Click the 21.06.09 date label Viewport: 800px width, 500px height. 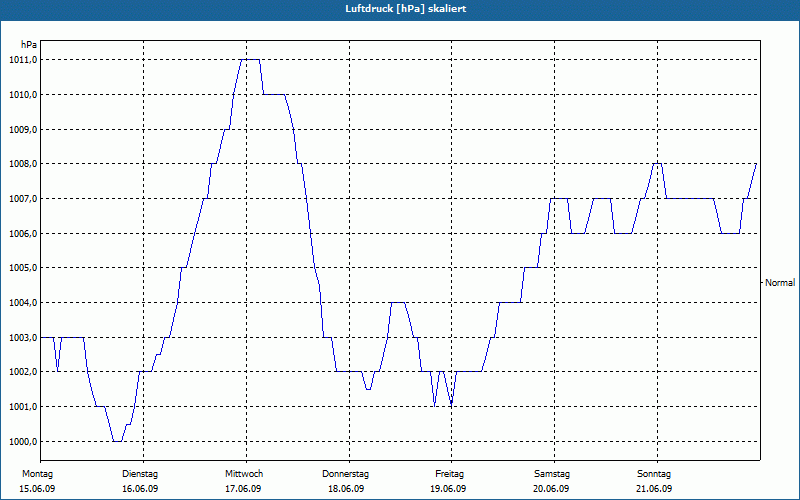pyautogui.click(x=654, y=489)
